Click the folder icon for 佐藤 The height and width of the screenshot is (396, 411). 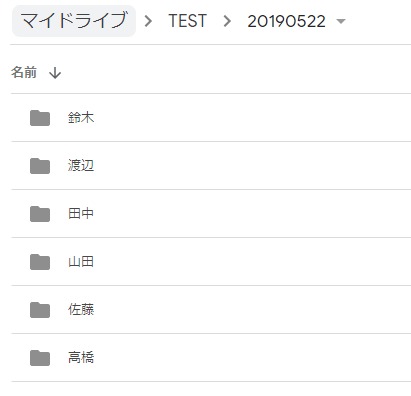tap(40, 310)
